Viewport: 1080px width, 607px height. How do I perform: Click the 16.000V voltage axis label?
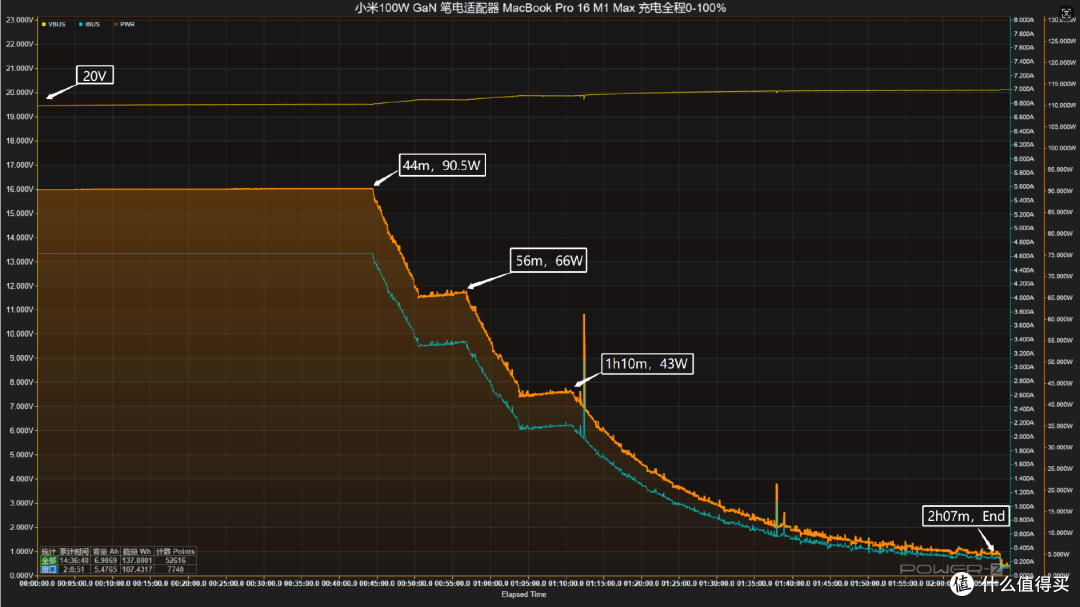coord(19,189)
